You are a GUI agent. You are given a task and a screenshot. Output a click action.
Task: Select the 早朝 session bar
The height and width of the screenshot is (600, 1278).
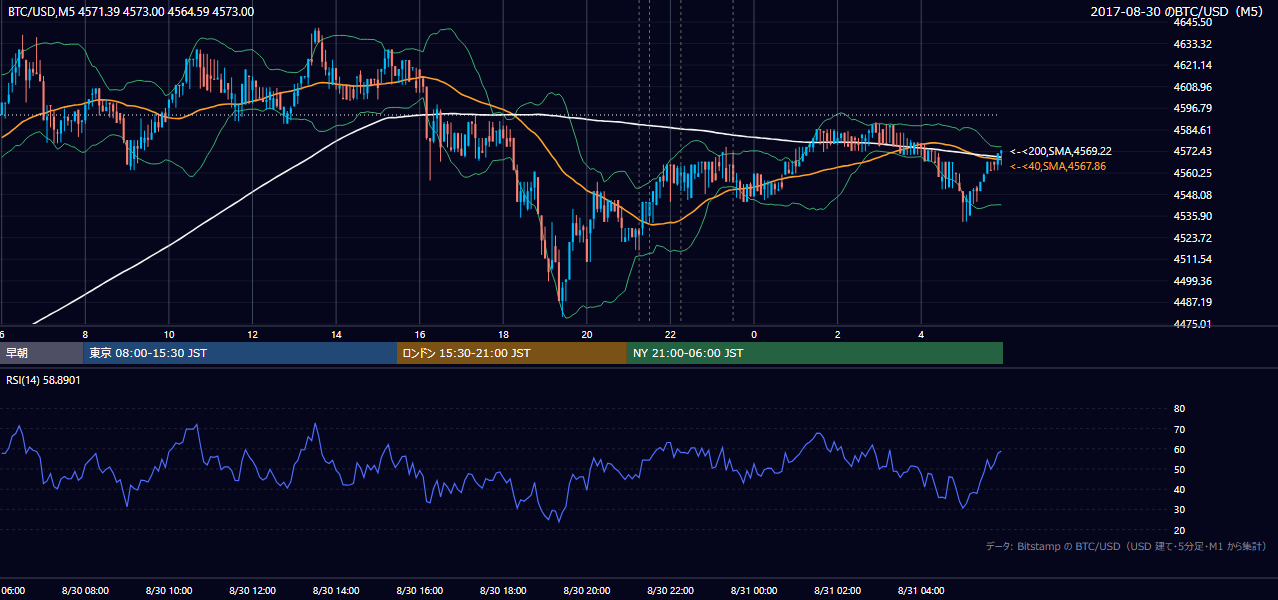pos(41,353)
